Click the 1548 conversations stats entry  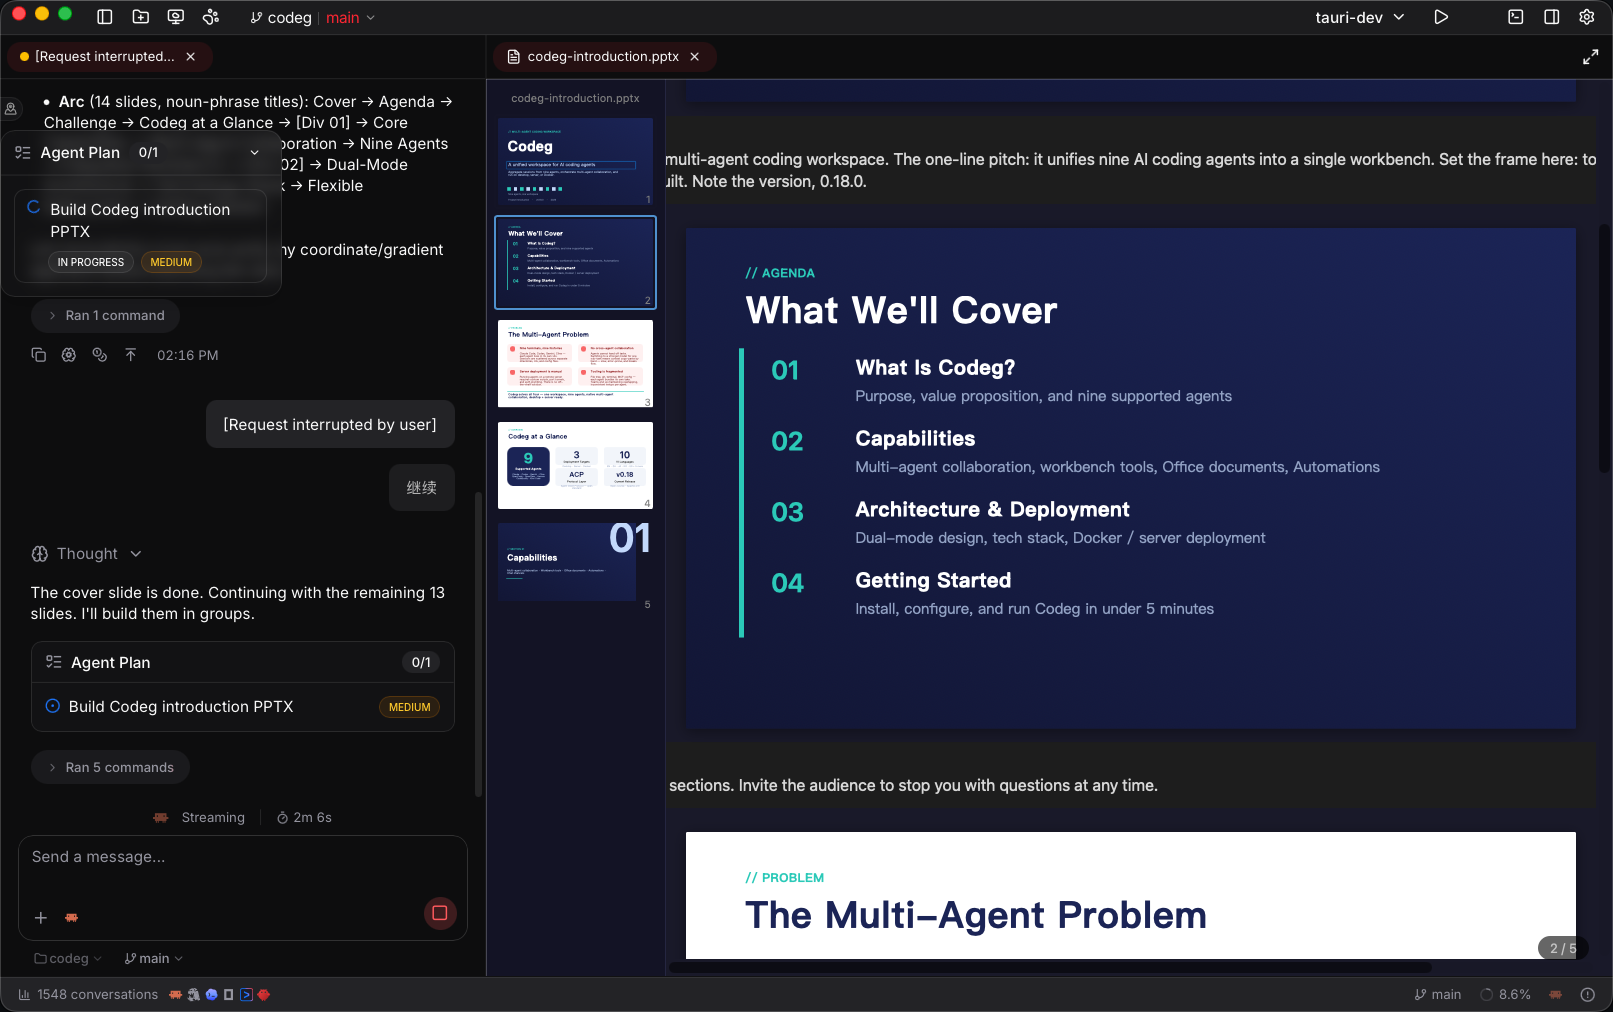tap(88, 994)
